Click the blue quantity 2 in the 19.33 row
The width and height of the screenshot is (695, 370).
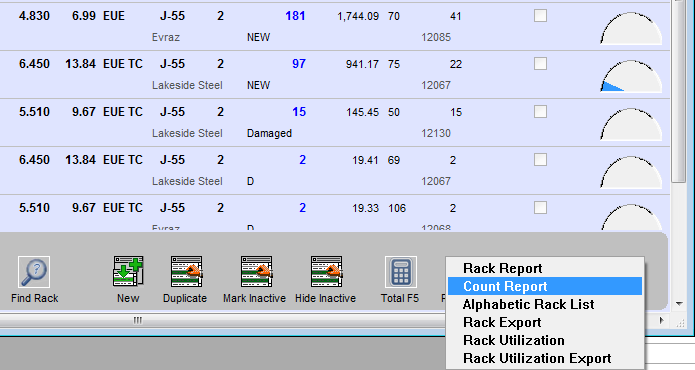(x=302, y=208)
